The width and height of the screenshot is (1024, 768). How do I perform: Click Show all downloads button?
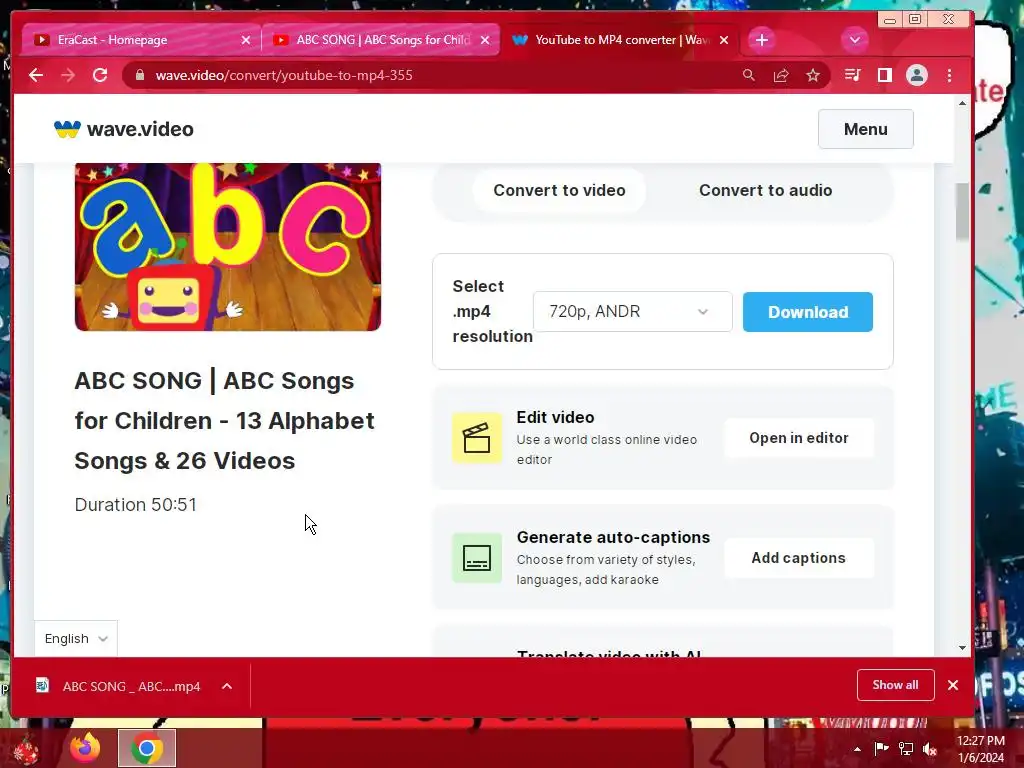tap(895, 685)
